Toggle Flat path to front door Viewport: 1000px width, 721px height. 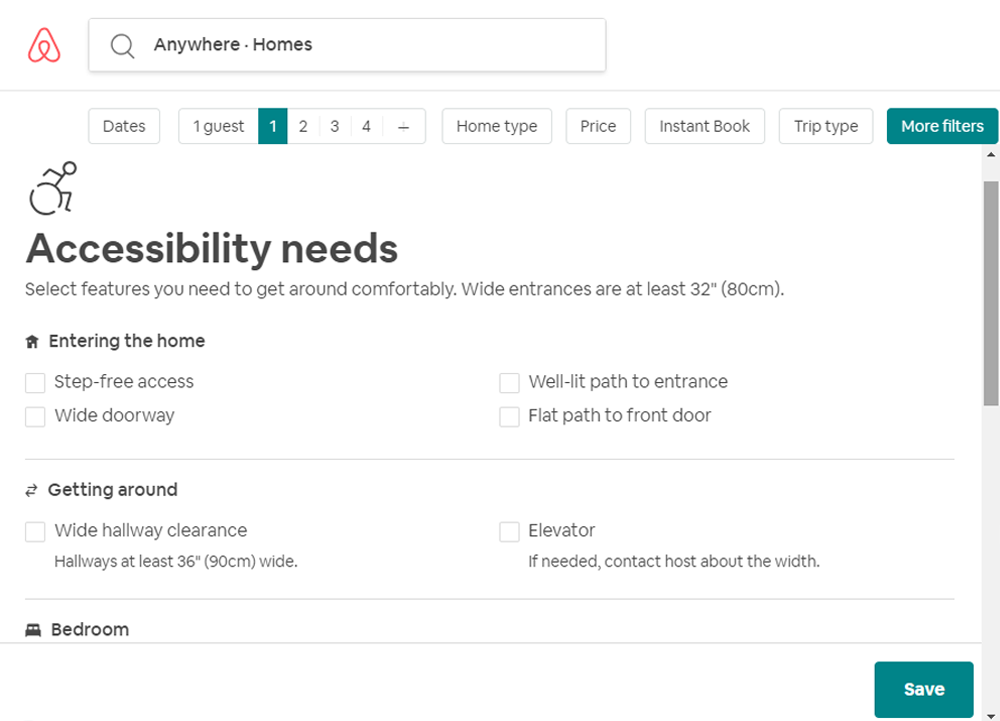coord(510,417)
